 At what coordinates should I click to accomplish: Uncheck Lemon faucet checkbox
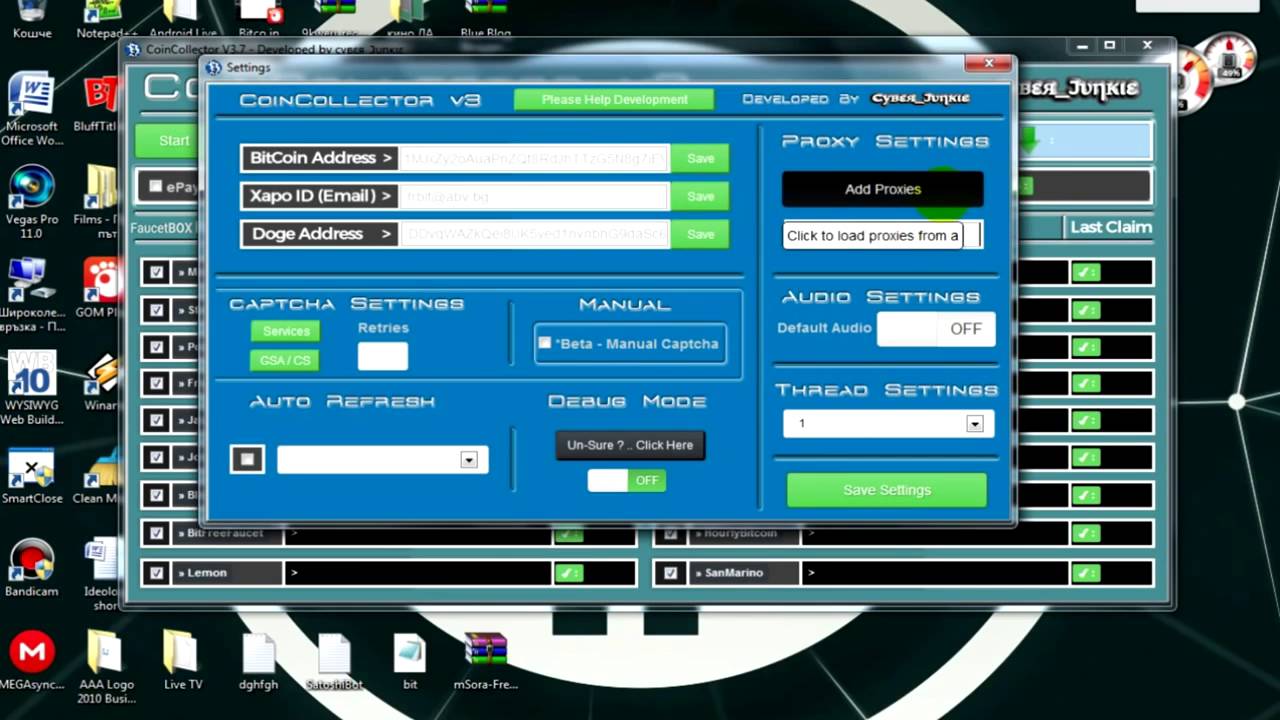[156, 573]
